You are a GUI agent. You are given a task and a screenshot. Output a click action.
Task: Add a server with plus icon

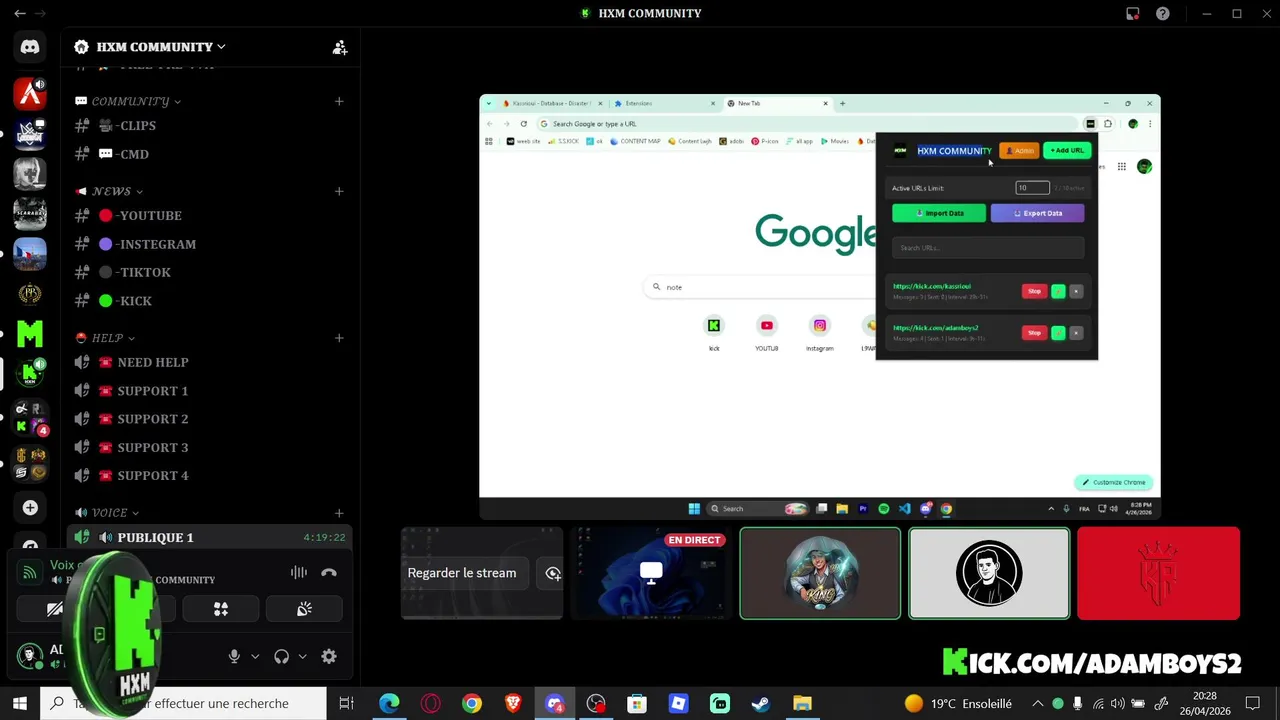coord(30,508)
